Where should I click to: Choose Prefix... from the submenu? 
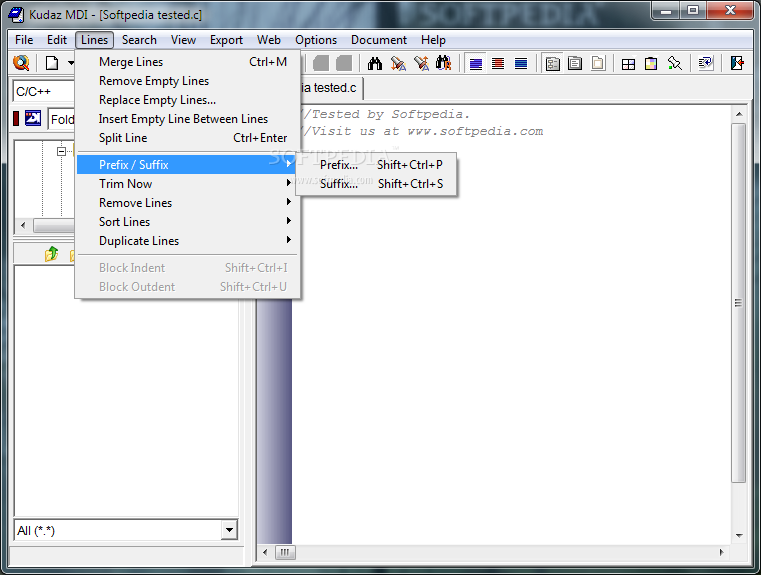(376, 164)
